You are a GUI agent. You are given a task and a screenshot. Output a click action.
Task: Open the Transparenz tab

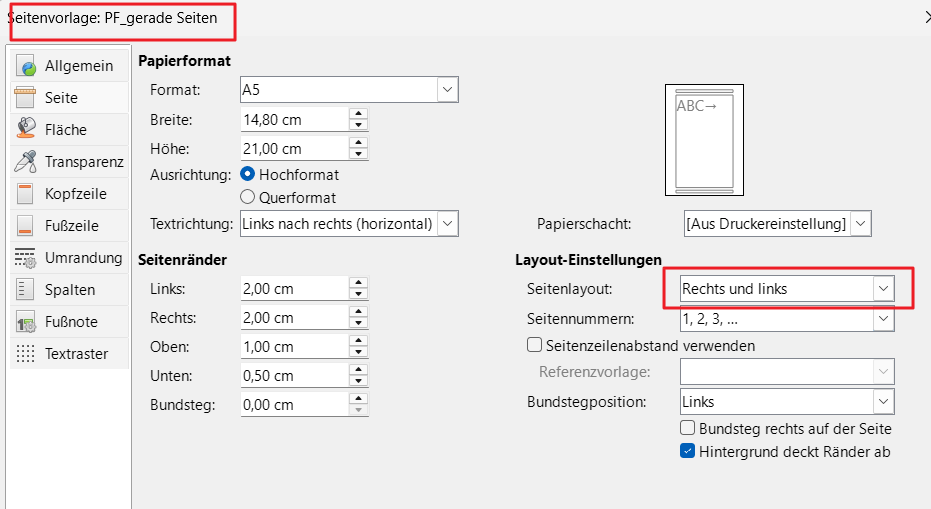pos(69,162)
